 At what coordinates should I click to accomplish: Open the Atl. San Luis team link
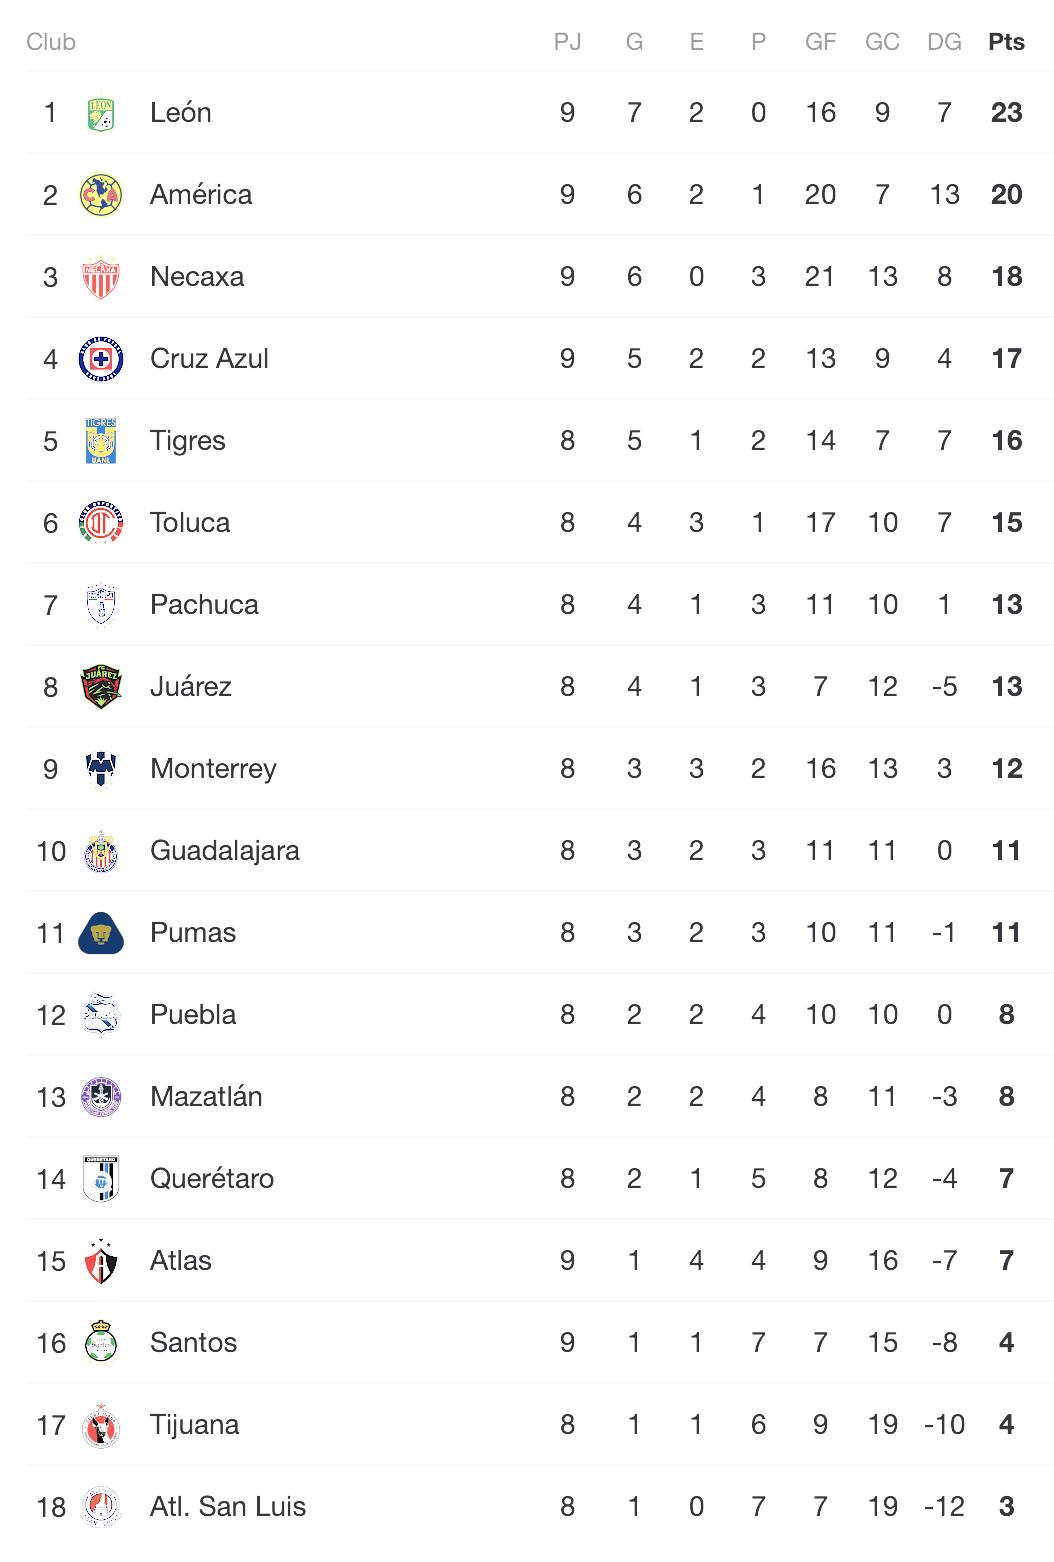pyautogui.click(x=228, y=1507)
